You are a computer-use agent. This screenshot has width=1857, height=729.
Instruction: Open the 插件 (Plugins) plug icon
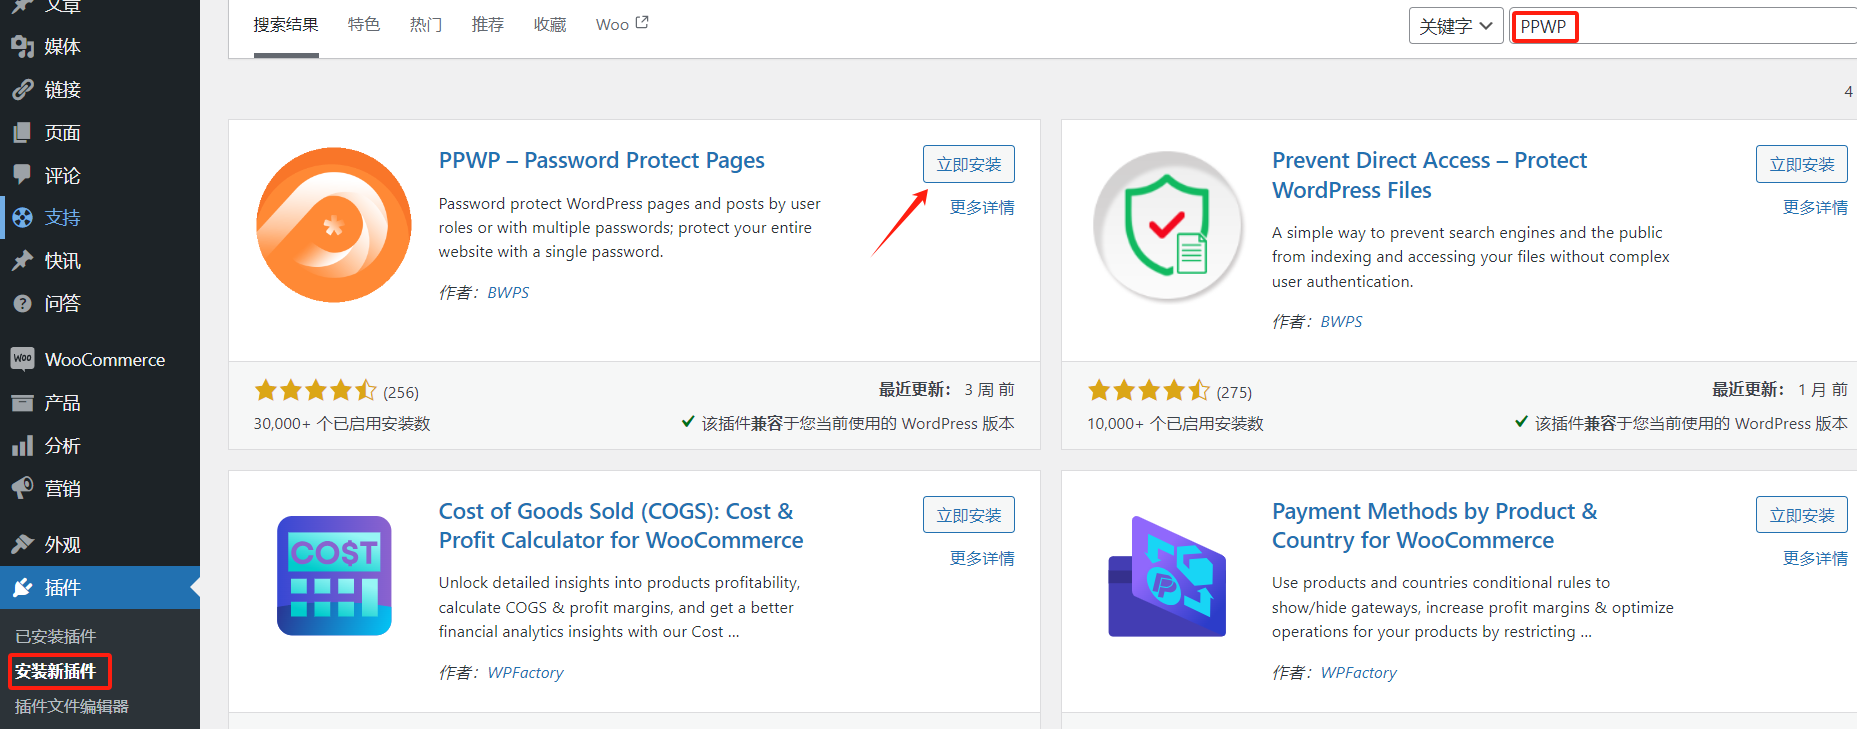24,588
